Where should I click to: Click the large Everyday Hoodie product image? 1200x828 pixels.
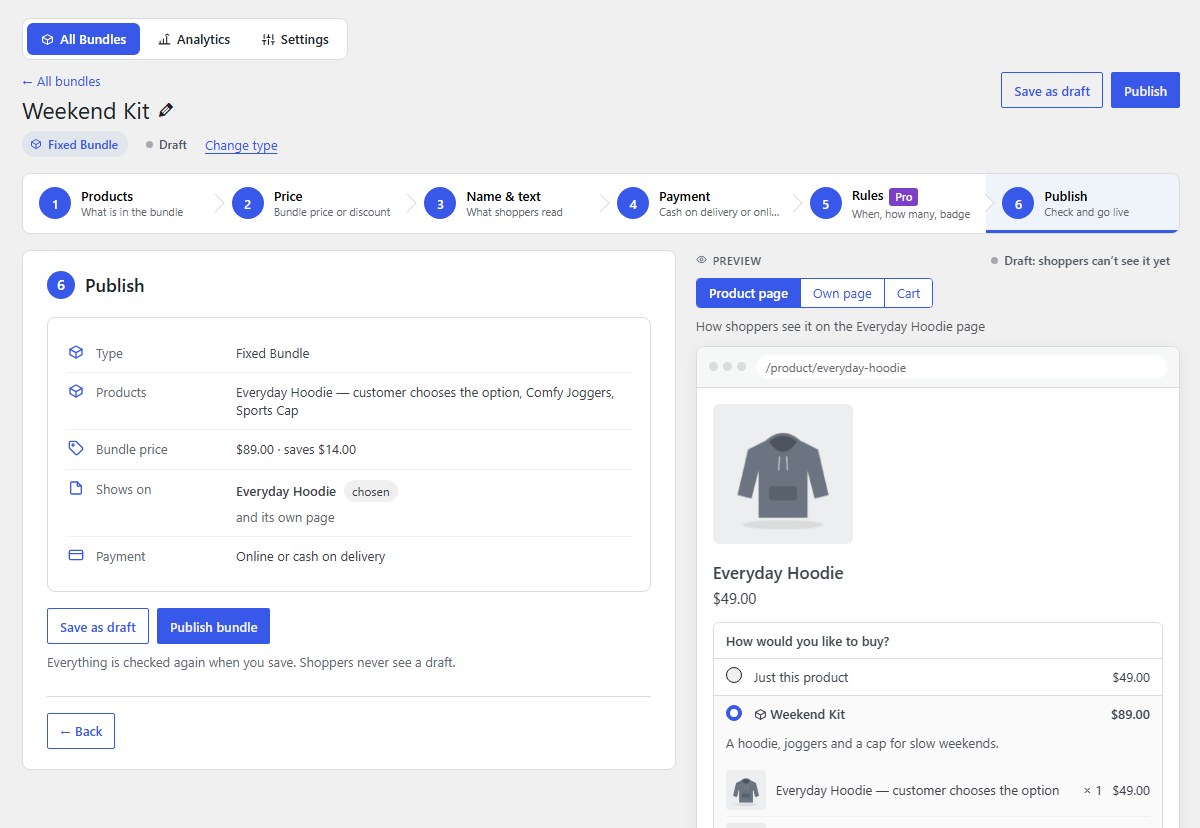[783, 474]
